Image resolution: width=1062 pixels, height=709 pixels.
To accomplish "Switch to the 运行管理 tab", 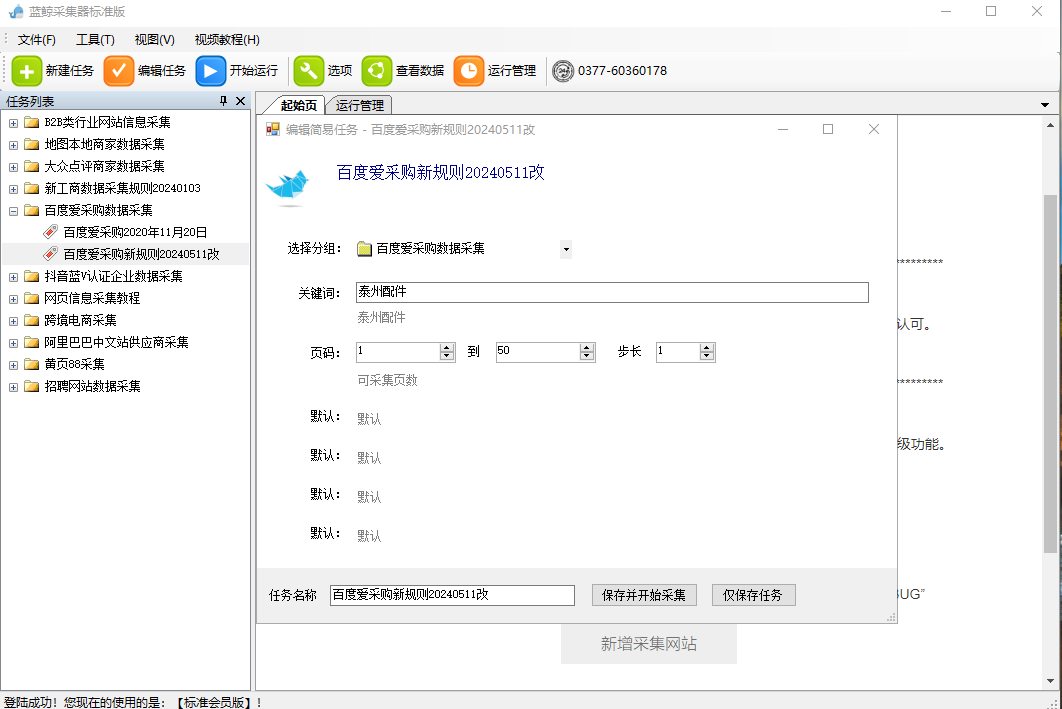I will pyautogui.click(x=359, y=105).
